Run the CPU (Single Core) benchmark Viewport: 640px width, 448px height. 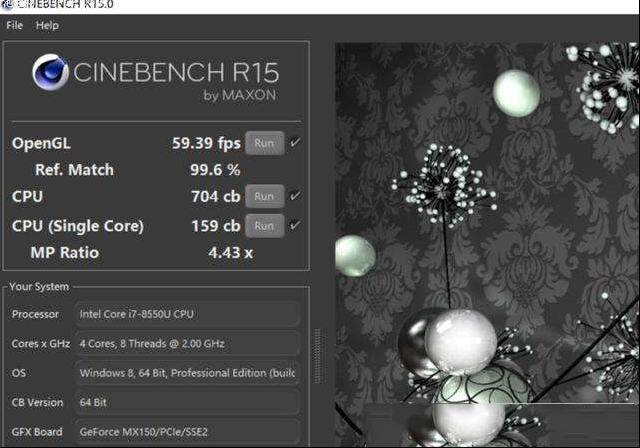264,226
